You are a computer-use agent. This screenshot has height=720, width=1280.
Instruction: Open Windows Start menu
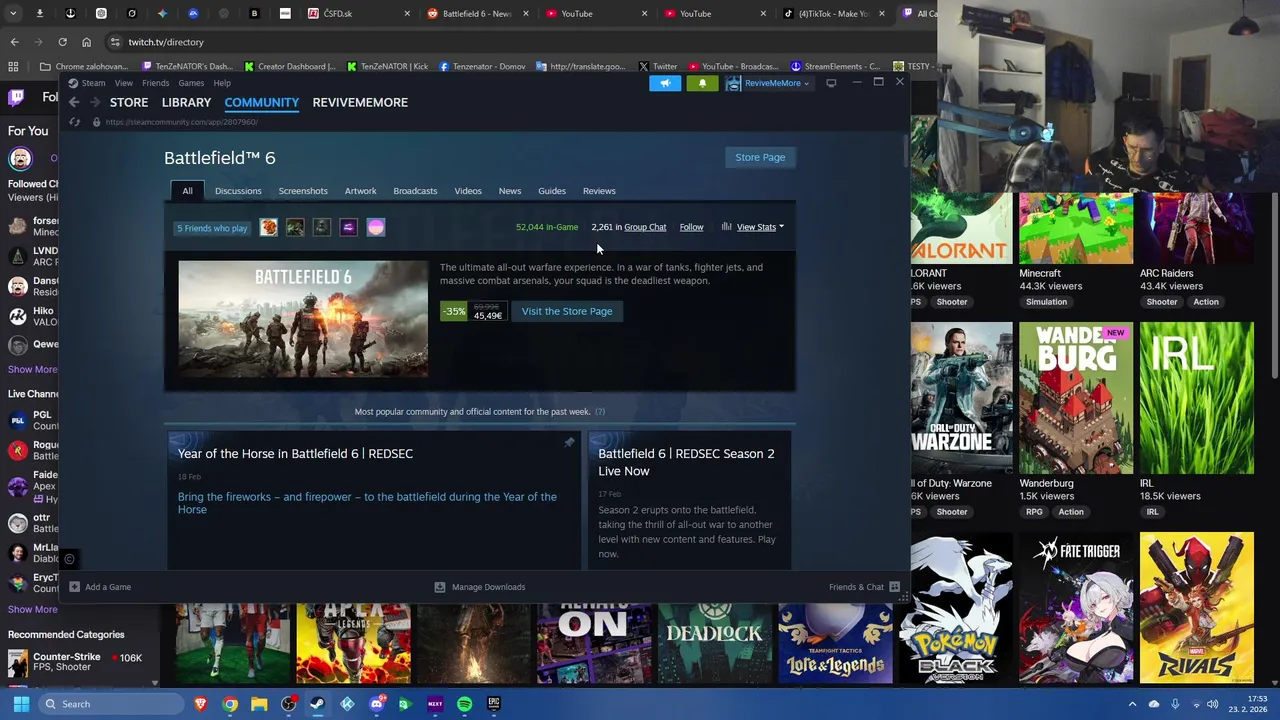[21, 704]
